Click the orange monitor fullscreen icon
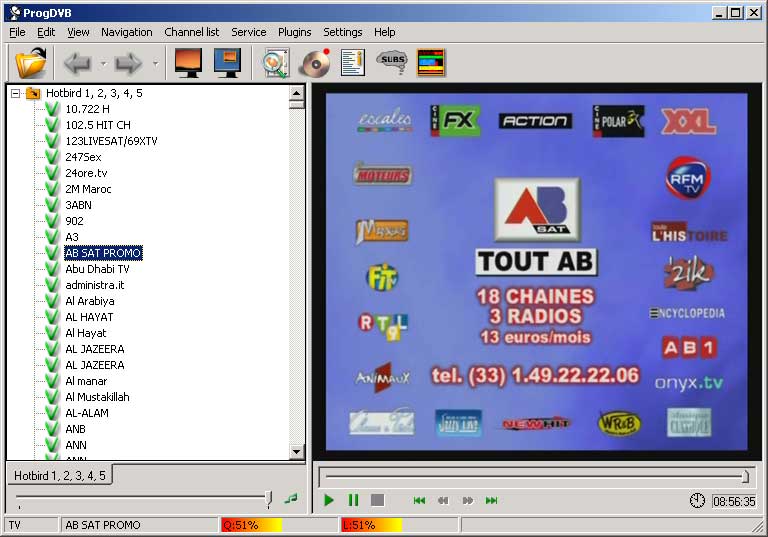This screenshot has width=768, height=537. 189,63
